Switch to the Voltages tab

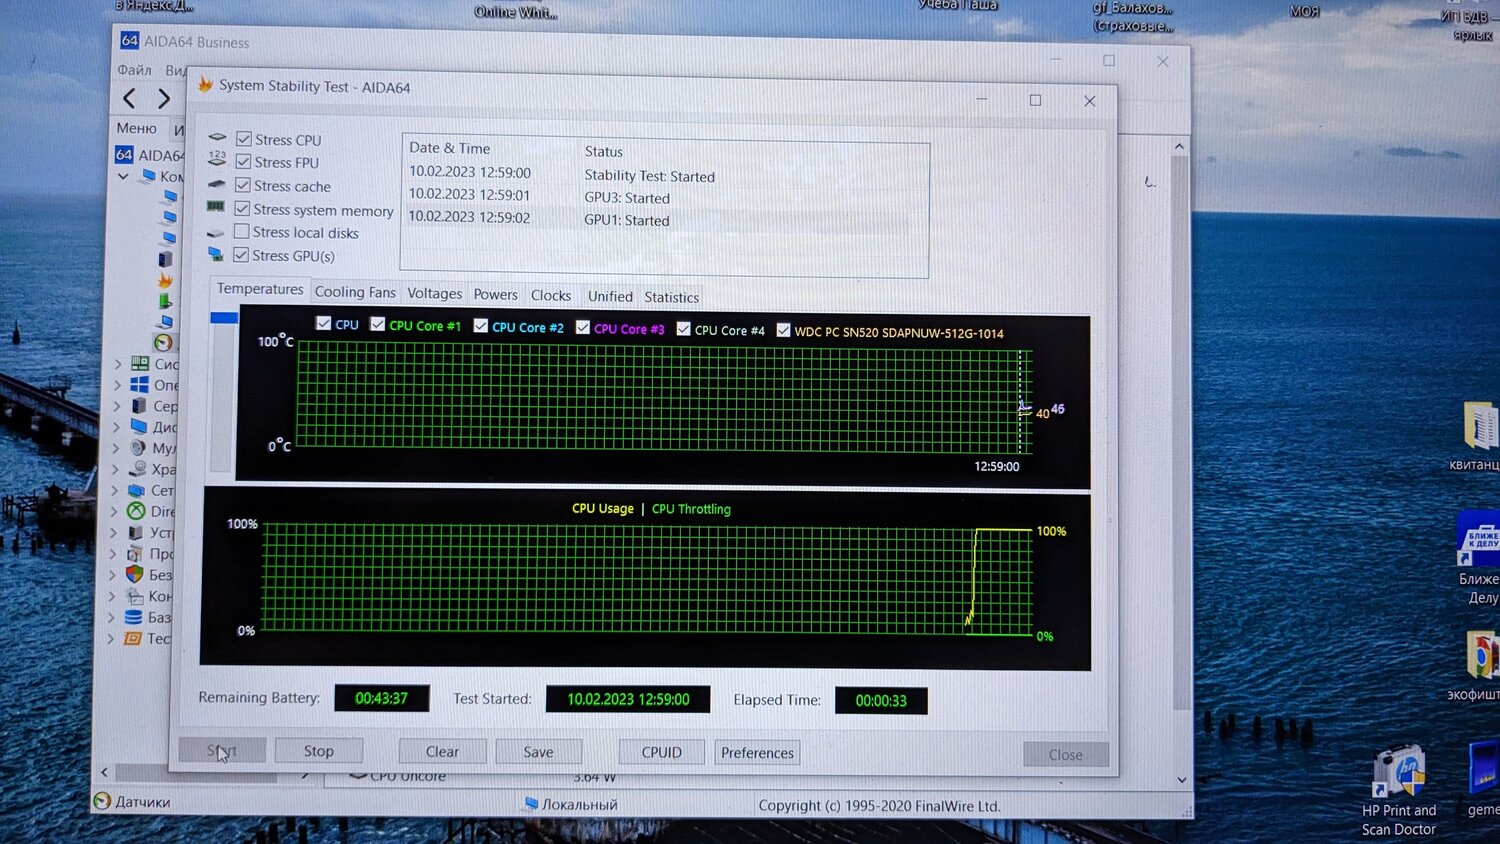click(x=434, y=293)
